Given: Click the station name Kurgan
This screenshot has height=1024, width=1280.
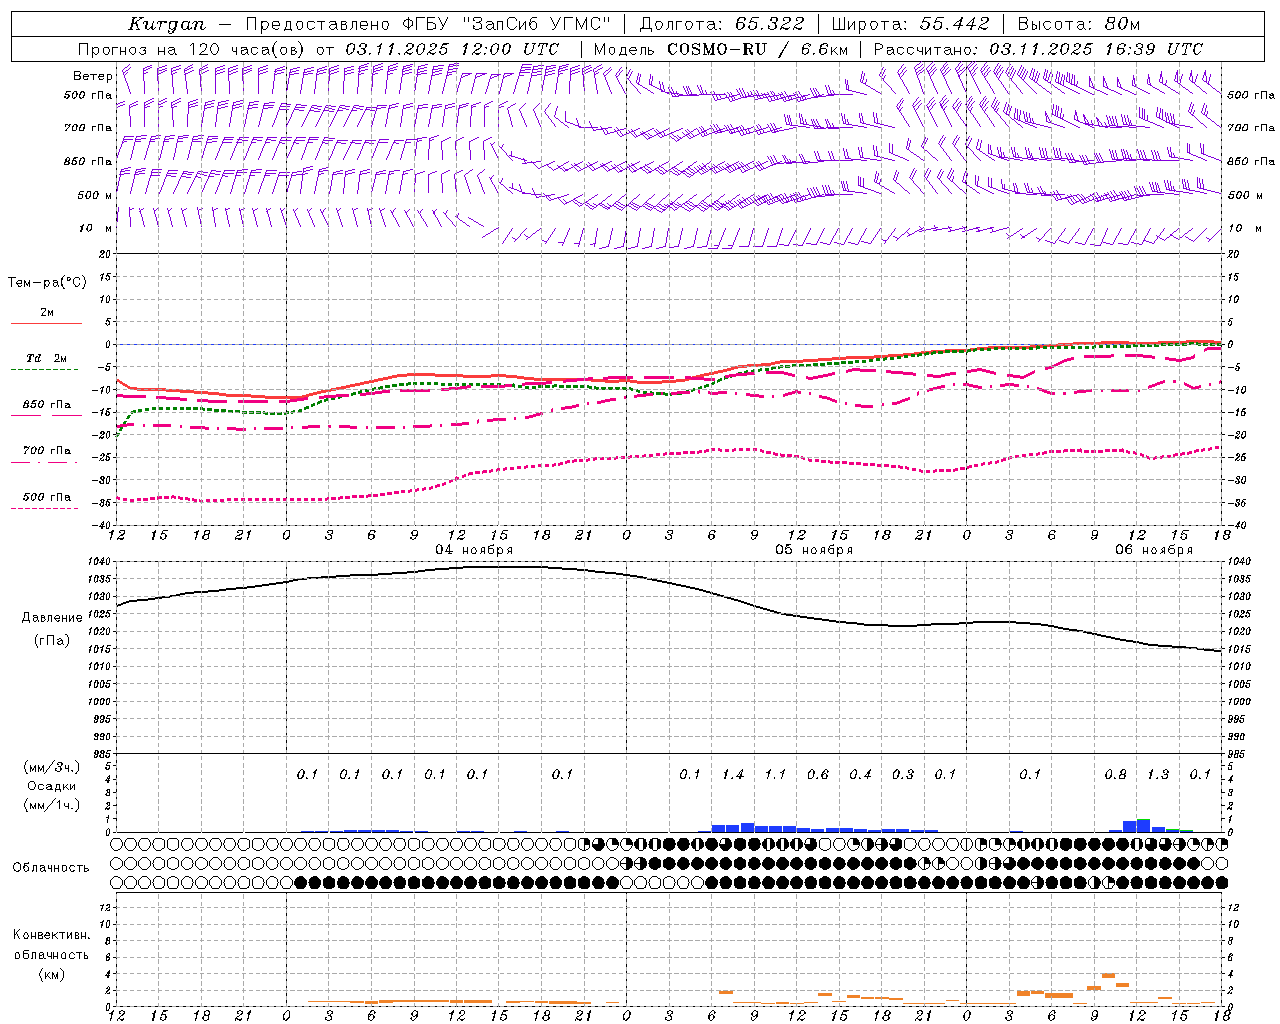Looking at the screenshot, I should (167, 24).
